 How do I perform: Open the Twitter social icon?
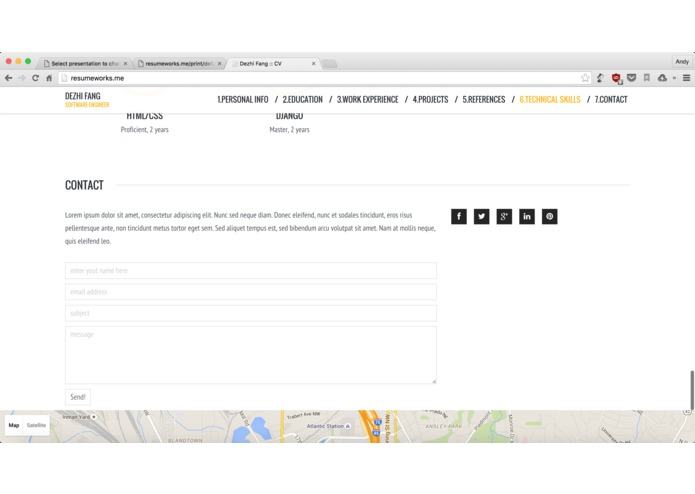coord(481,217)
